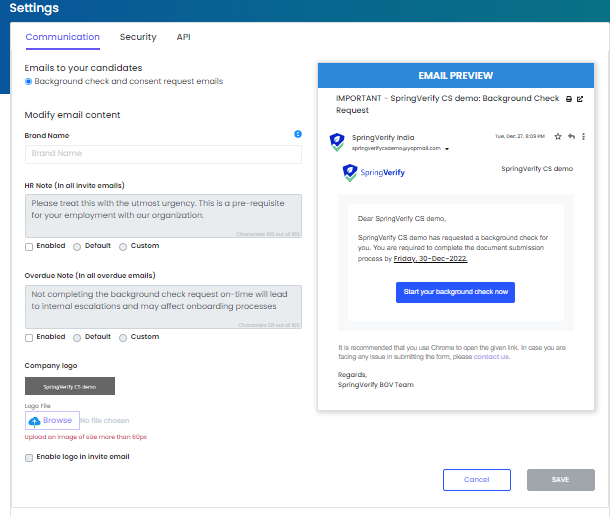Click Browse to choose a logo file
The width and height of the screenshot is (610, 517).
pyautogui.click(x=53, y=421)
